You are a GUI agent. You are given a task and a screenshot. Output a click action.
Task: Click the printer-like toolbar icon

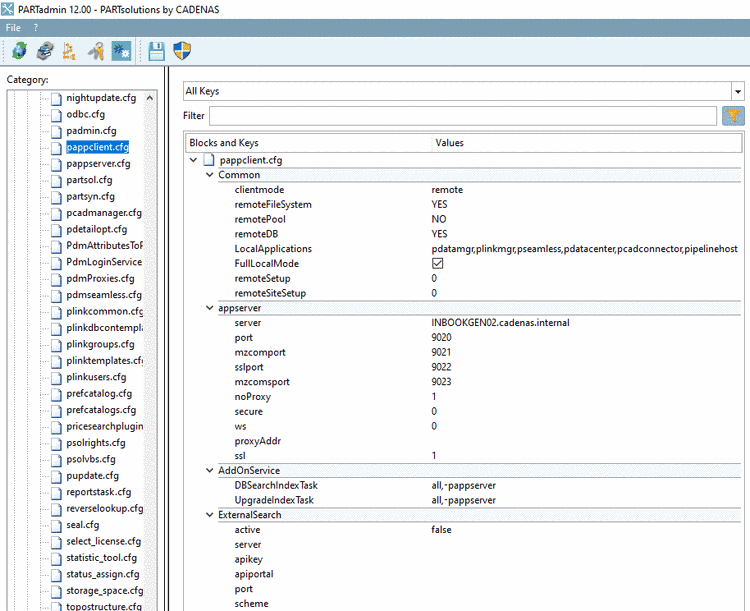pyautogui.click(x=45, y=51)
